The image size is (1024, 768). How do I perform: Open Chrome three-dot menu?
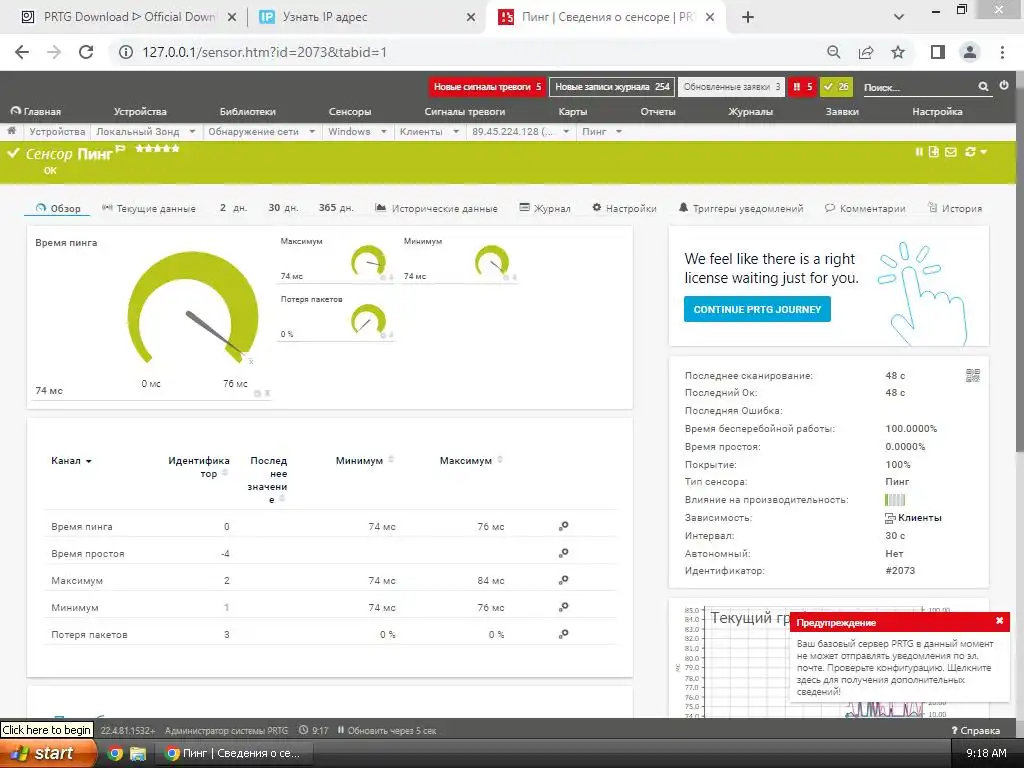point(1002,52)
